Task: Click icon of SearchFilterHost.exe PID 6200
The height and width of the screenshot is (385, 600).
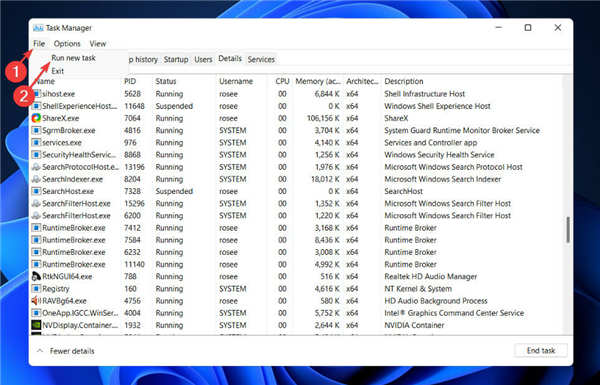Action: pos(36,216)
